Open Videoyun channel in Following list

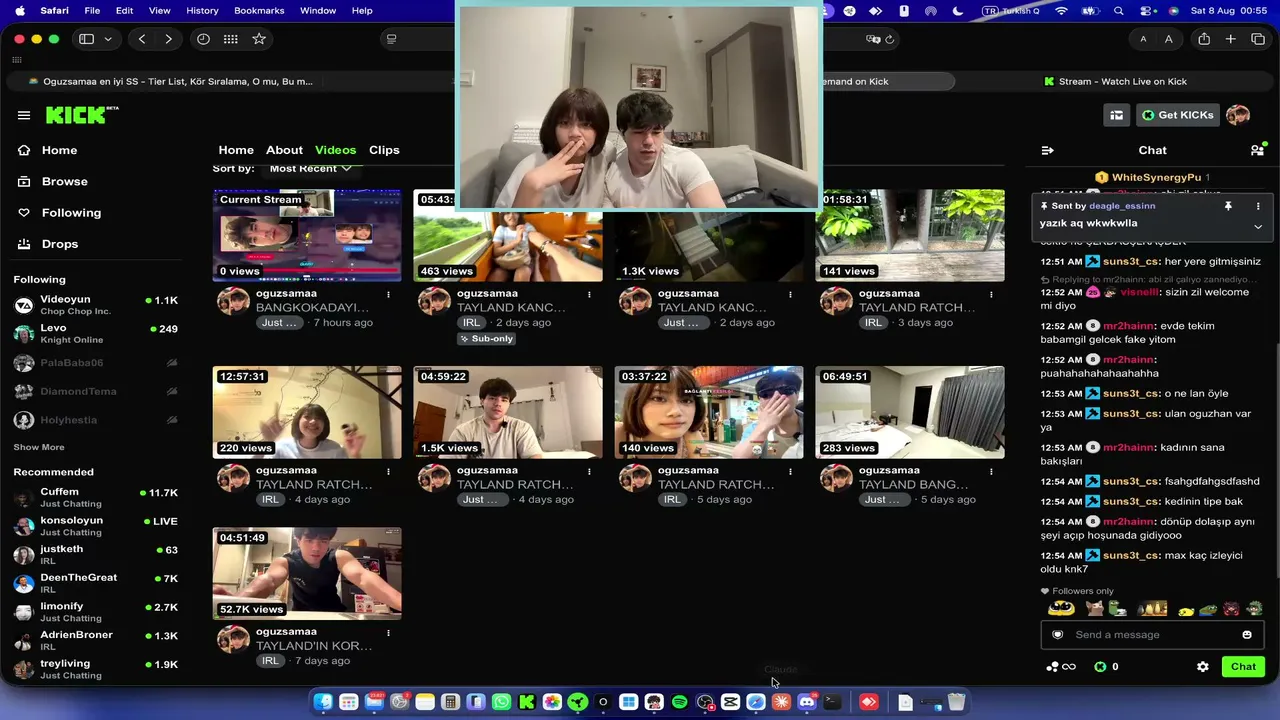pos(95,305)
